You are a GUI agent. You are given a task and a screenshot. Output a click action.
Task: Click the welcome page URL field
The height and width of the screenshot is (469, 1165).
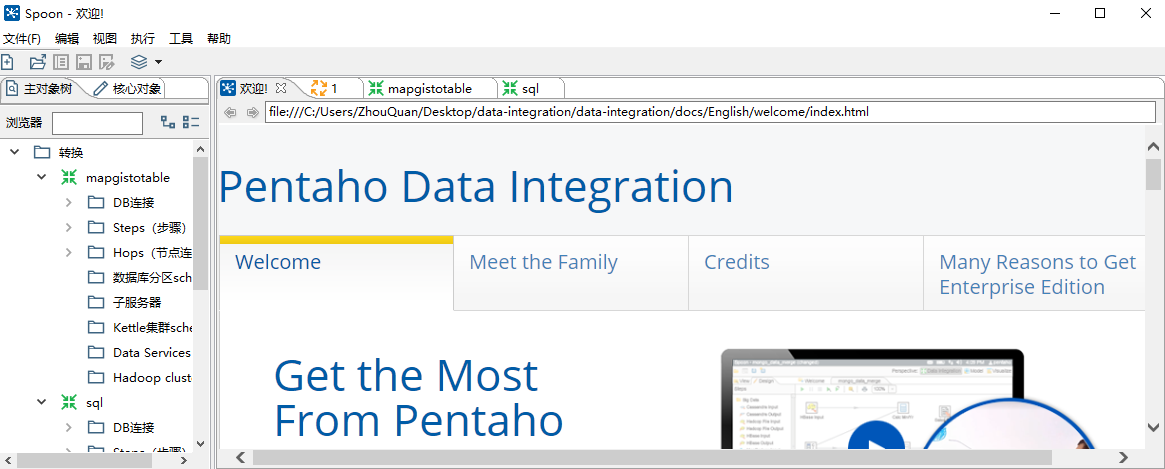pos(710,112)
